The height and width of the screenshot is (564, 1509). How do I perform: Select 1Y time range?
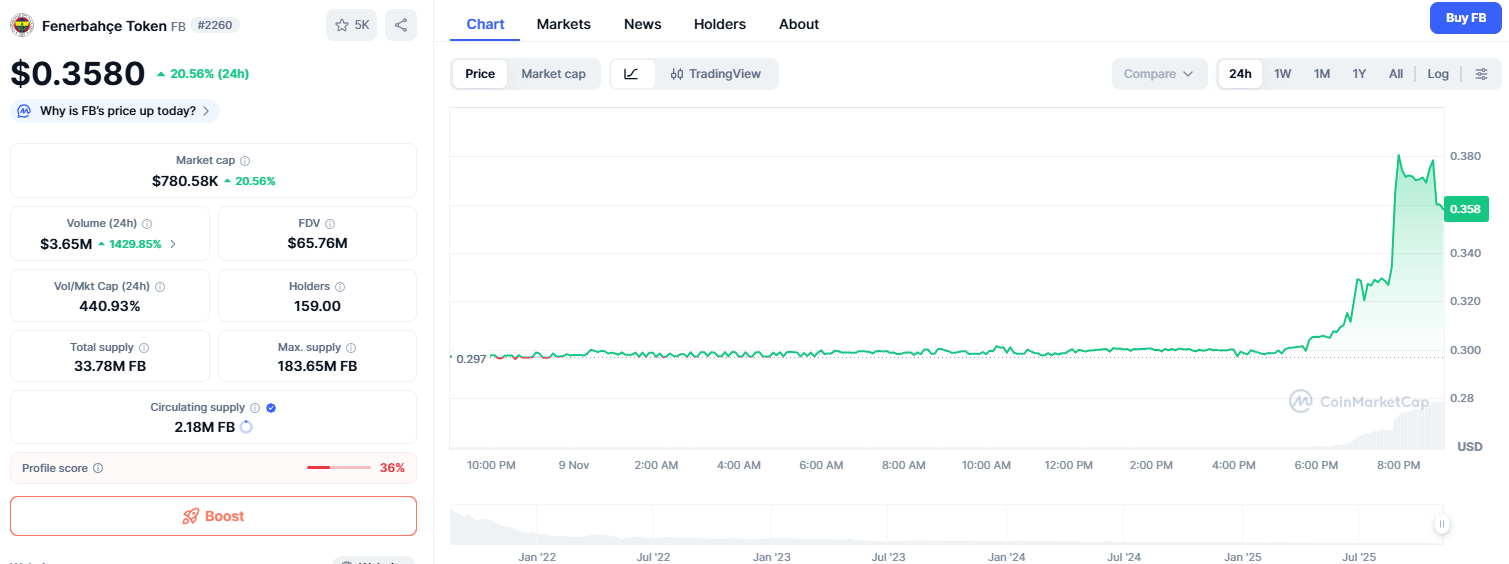pyautogui.click(x=1359, y=74)
